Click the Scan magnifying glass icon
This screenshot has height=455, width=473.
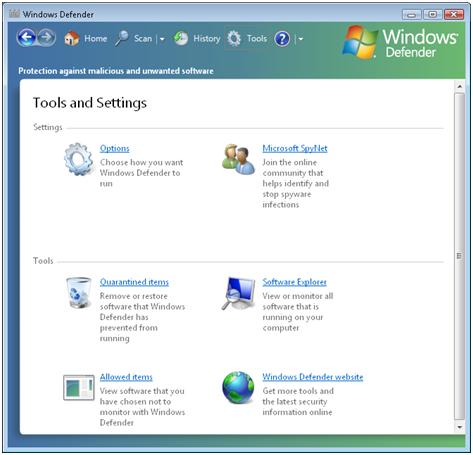click(x=122, y=39)
